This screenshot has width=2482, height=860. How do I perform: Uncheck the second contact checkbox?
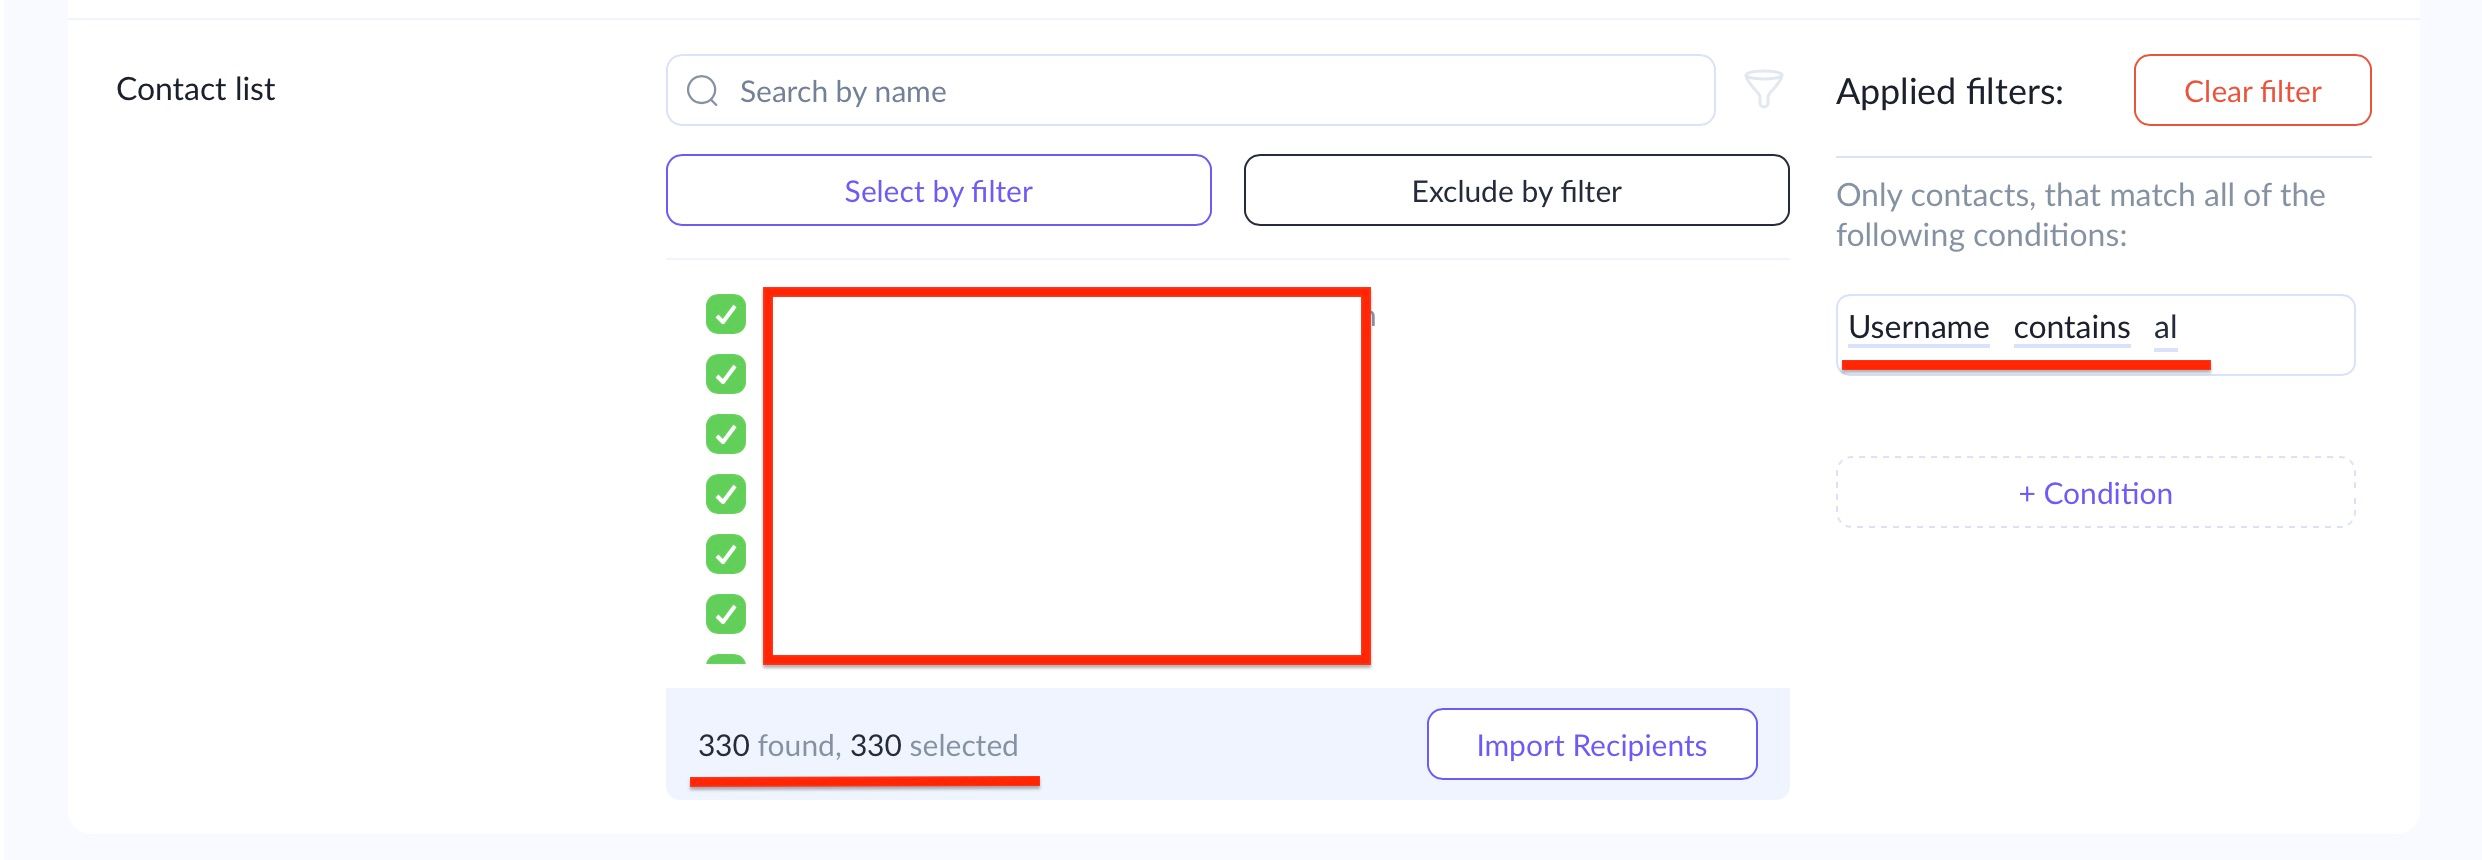726,374
